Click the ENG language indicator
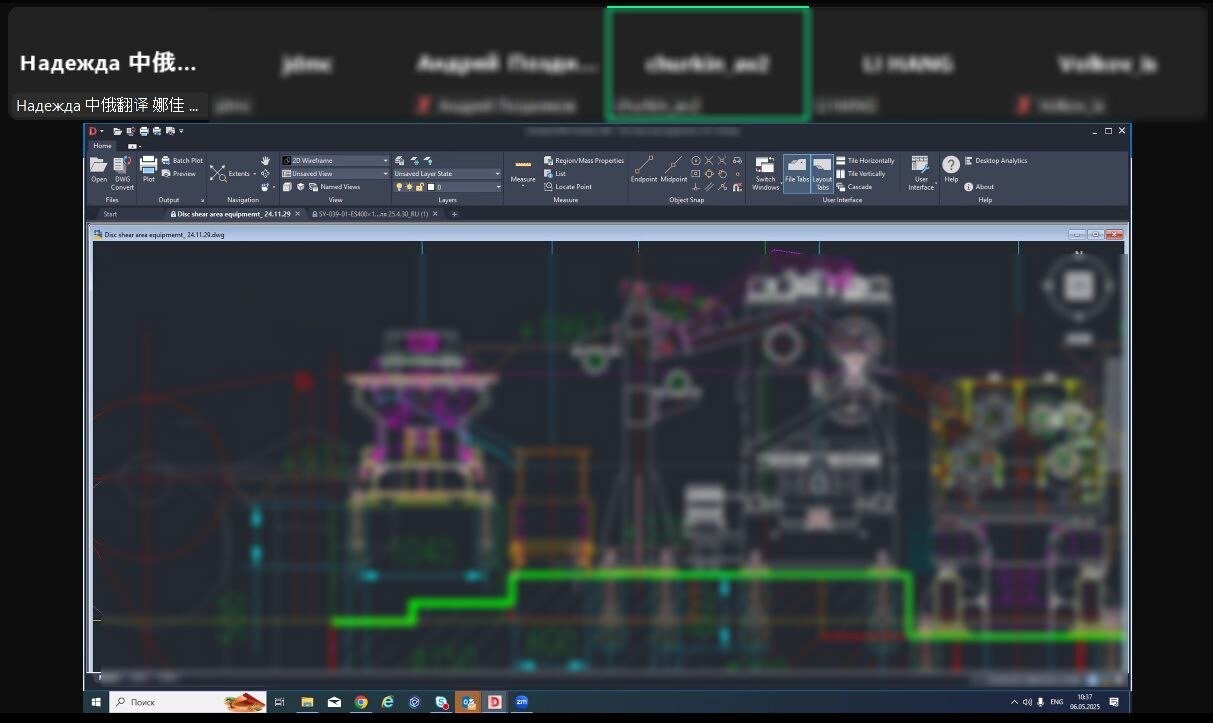 [1056, 702]
